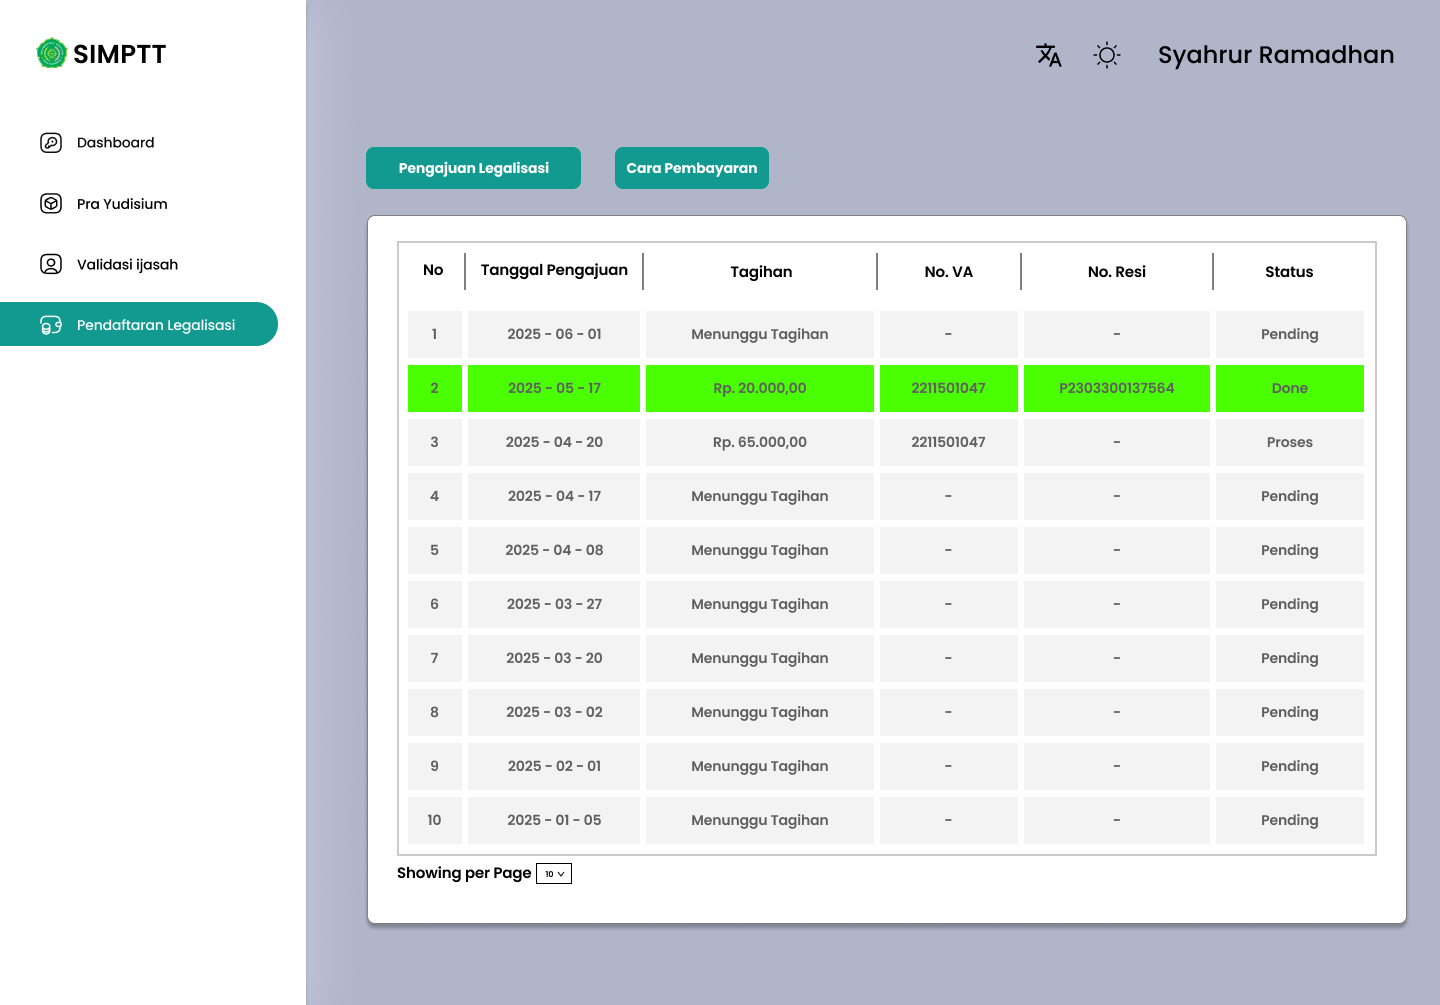Open the language translation icon
Image resolution: width=1440 pixels, height=1005 pixels.
tap(1049, 55)
